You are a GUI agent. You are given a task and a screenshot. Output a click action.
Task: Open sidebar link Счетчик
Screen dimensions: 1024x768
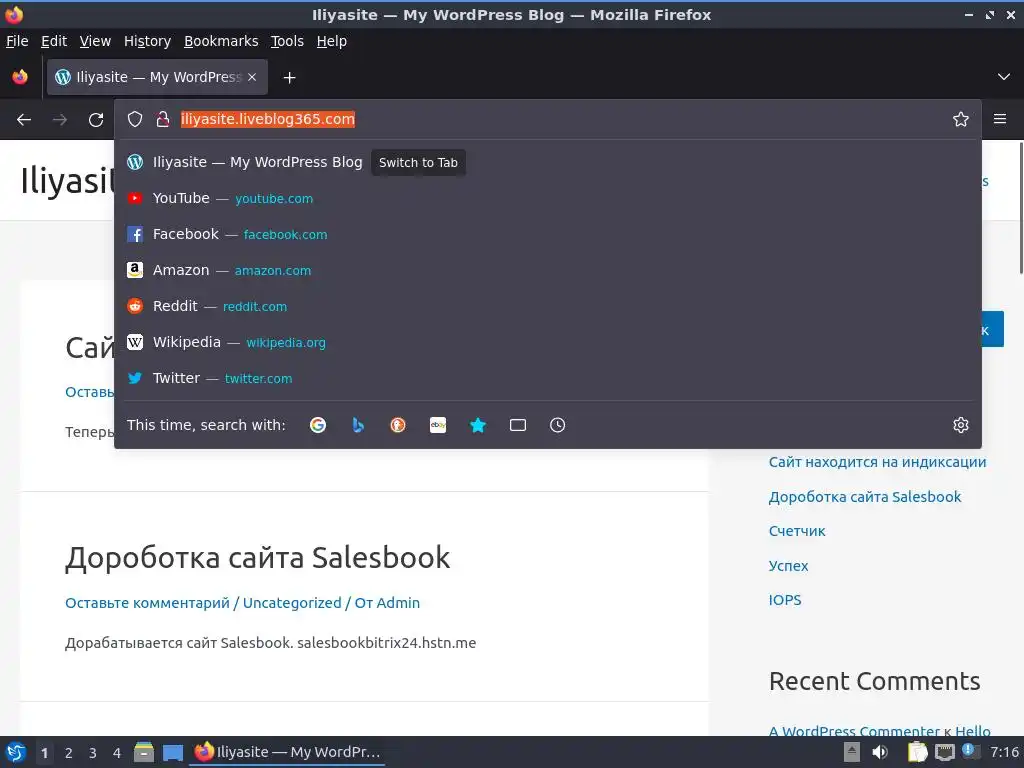coord(797,531)
